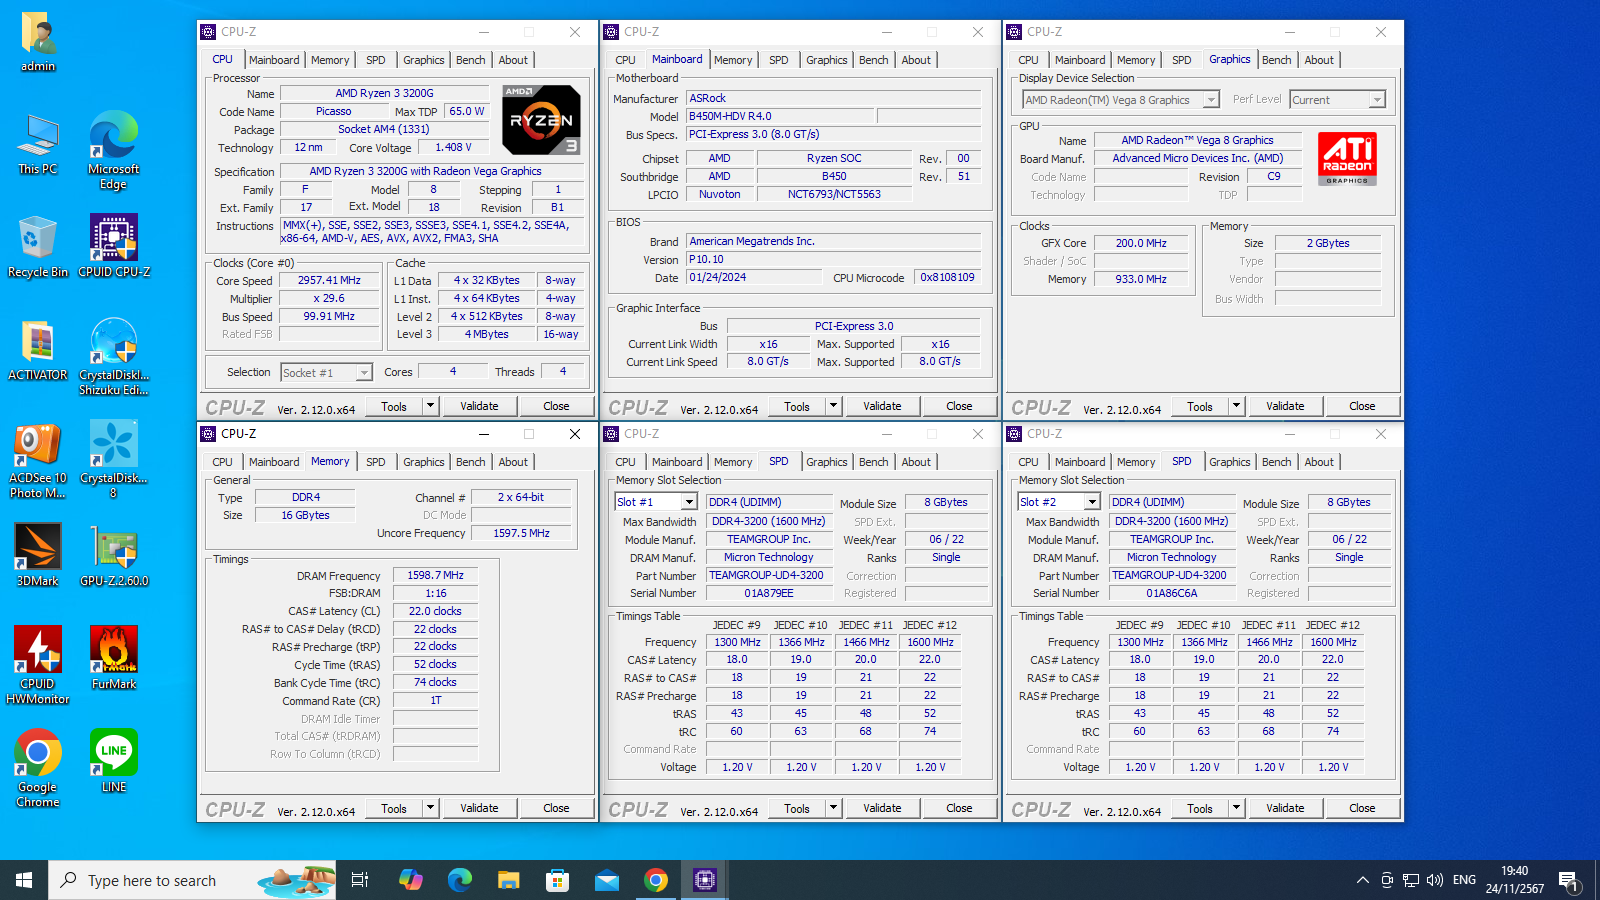
Task: Open This PC desktop icon
Action: [38, 146]
